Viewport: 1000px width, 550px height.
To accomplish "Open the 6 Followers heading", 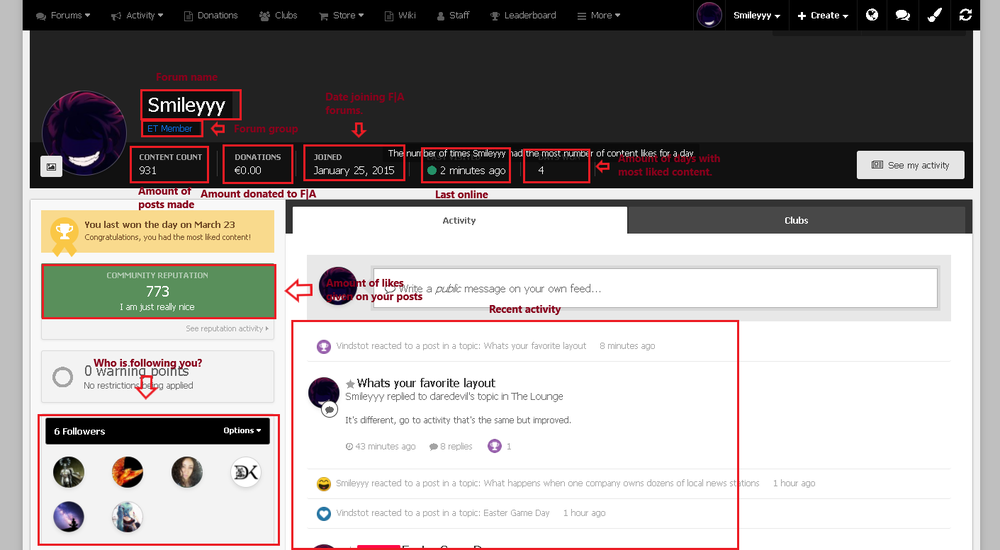I will tap(80, 431).
